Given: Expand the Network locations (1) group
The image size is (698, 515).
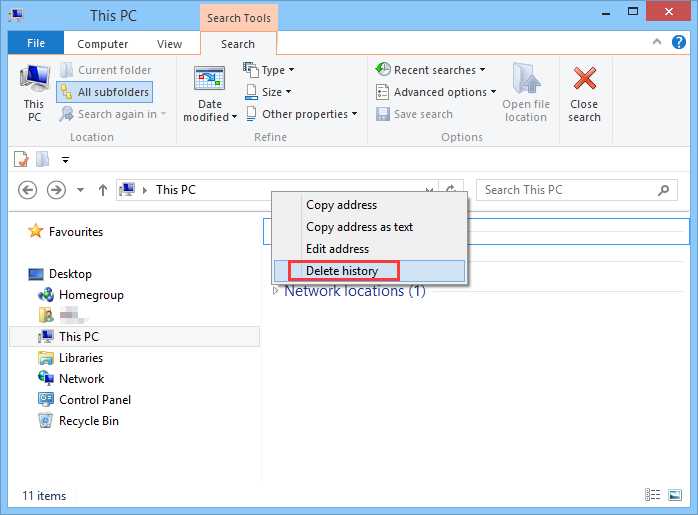Looking at the screenshot, I should [276, 291].
